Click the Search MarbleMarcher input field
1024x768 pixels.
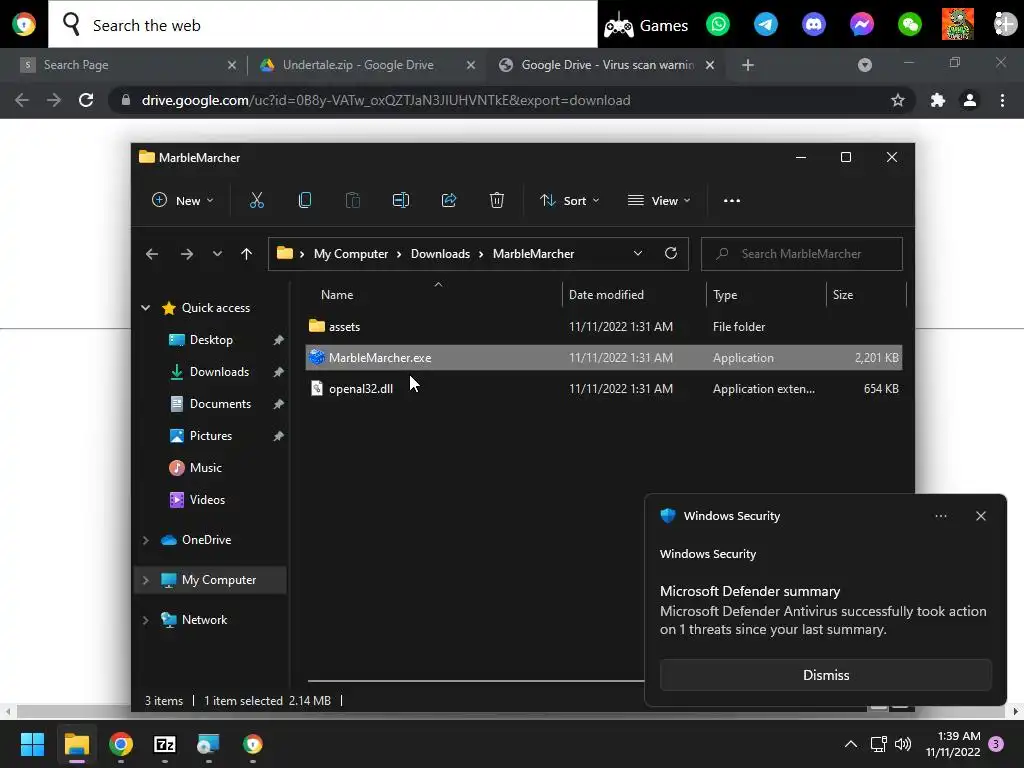click(801, 254)
